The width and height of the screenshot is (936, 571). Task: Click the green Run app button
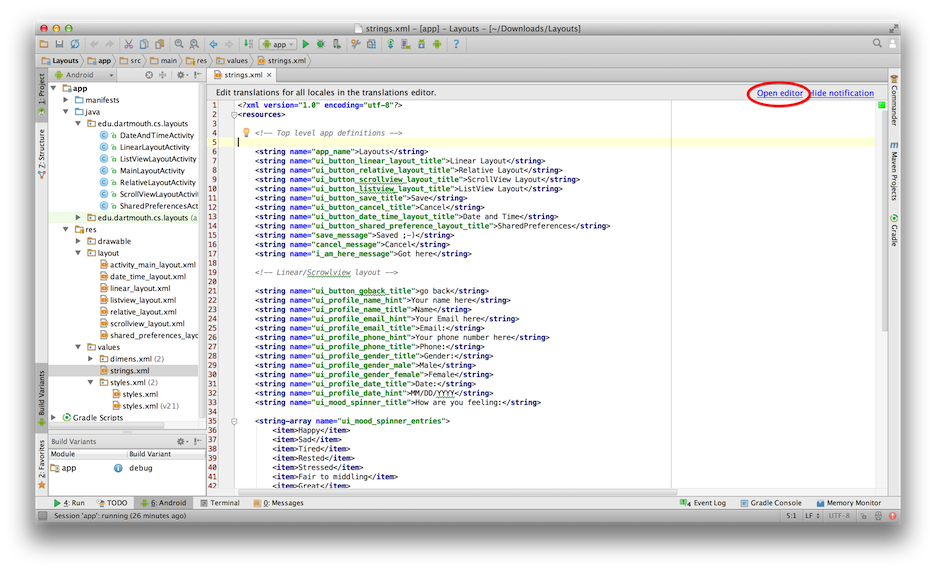click(306, 44)
